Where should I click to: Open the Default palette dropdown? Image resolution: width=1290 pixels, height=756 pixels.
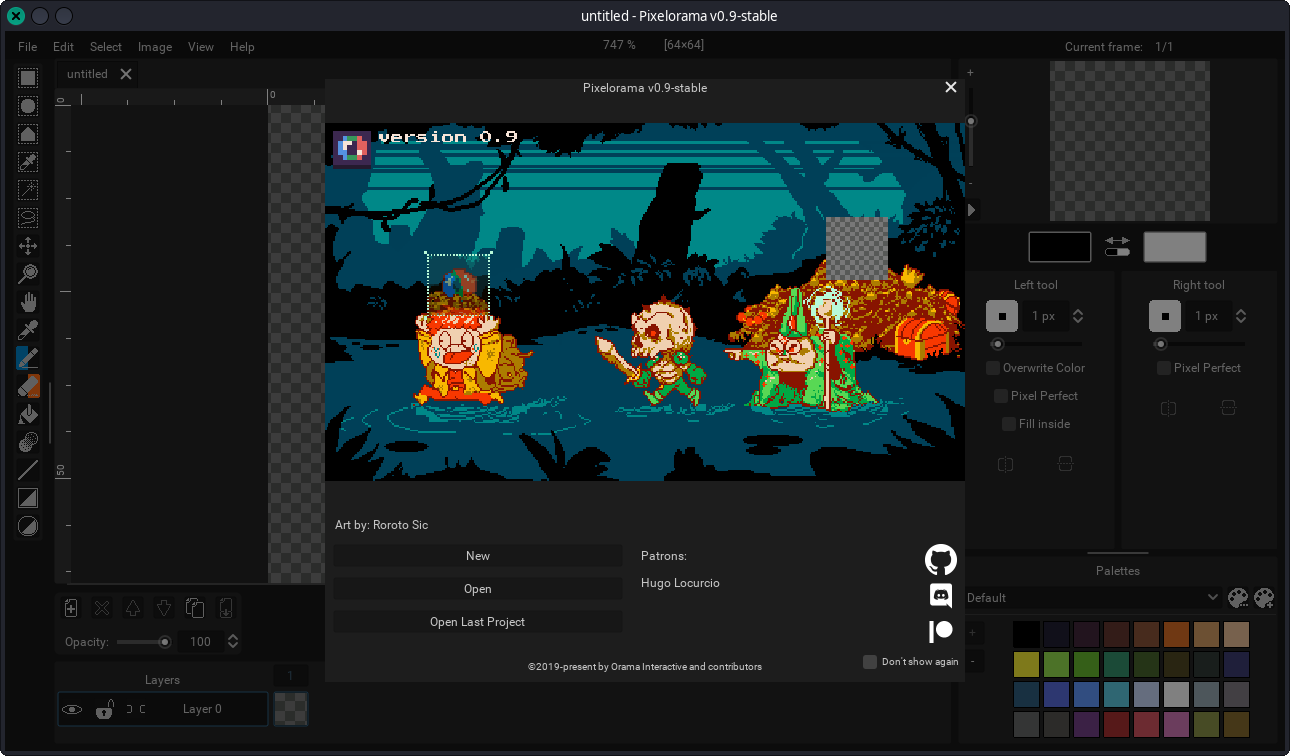pos(1094,597)
